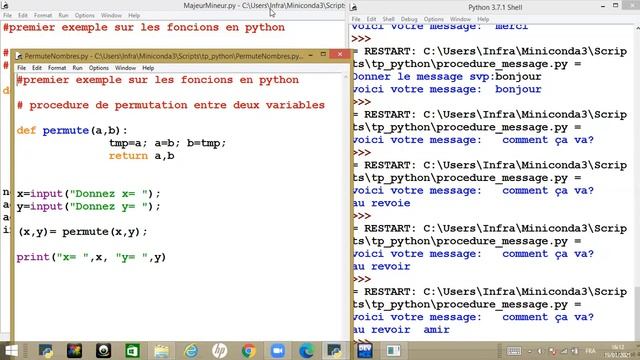This screenshot has width=640, height=360.
Task: Open Debug menu in Python Shell window
Action: pyautogui.click(x=409, y=19)
